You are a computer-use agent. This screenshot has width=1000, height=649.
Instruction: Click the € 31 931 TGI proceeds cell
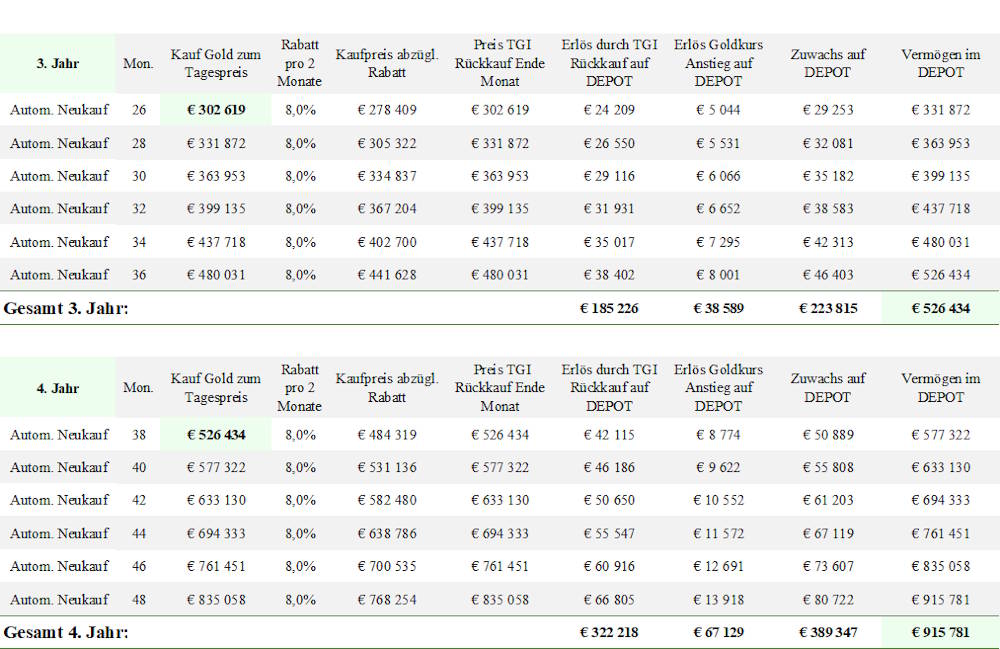pyautogui.click(x=609, y=208)
